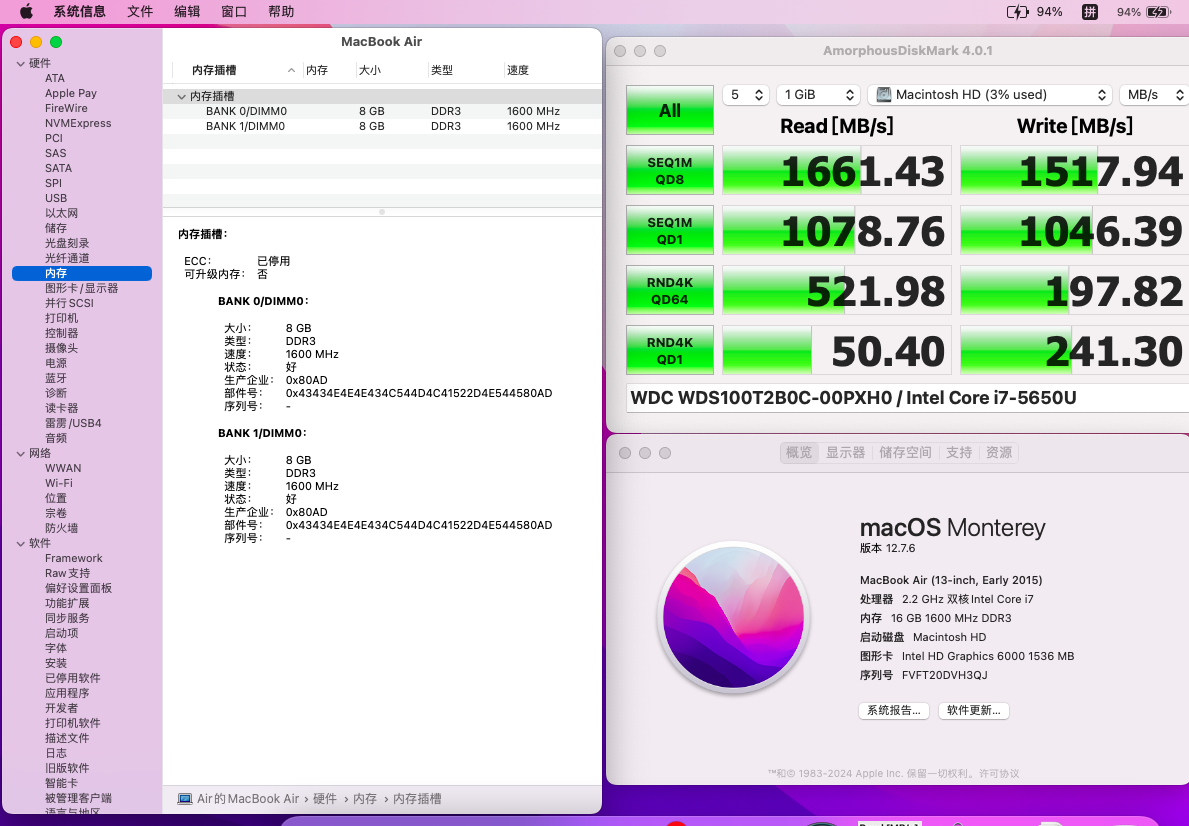Open the 1 GiB test size dropdown
This screenshot has width=1189, height=826.
click(x=818, y=94)
